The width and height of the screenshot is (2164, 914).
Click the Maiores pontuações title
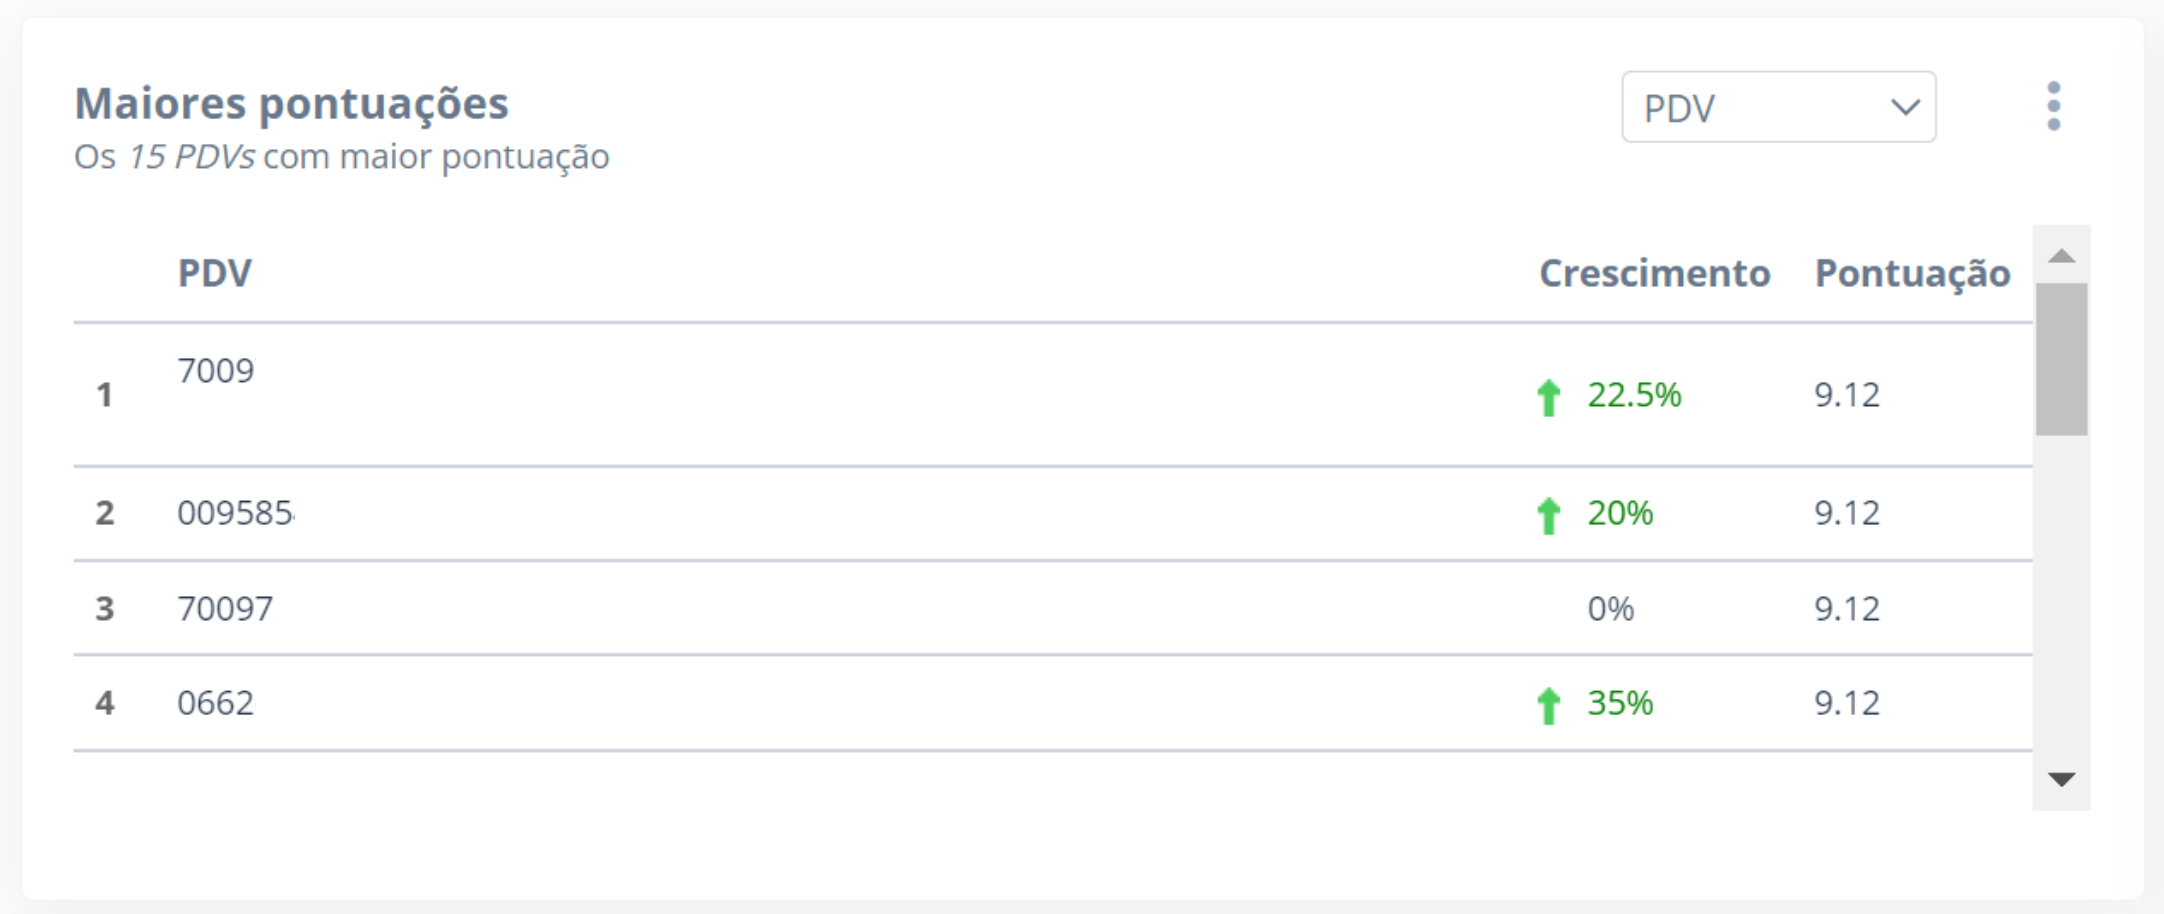coord(291,104)
